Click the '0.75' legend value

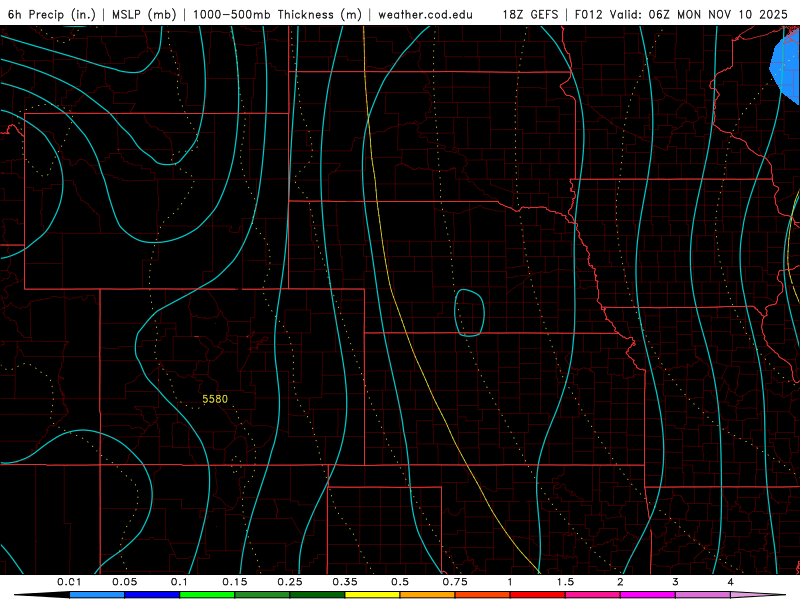[x=455, y=582]
